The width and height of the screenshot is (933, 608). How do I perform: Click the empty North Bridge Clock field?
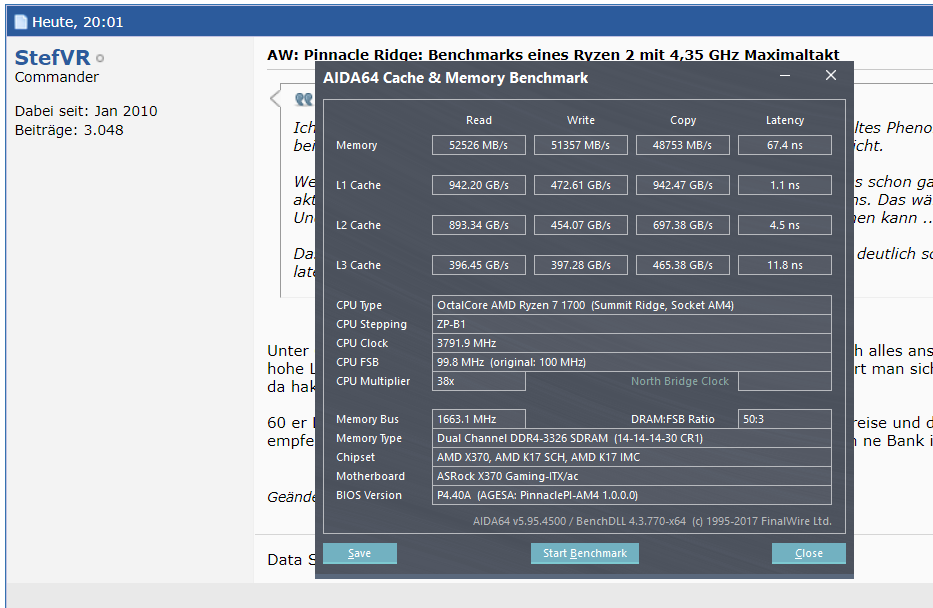(x=784, y=381)
